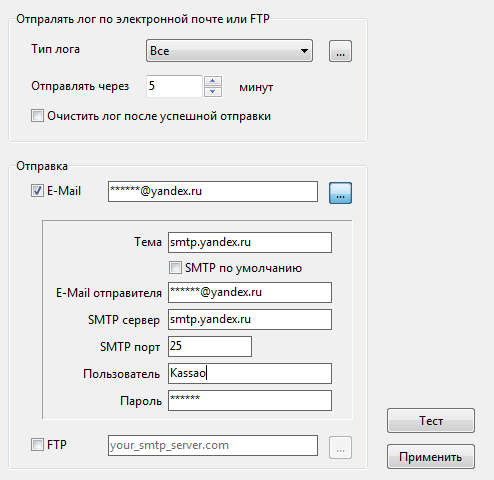Increase minutes with the up spinner arrow
The width and height of the screenshot is (494, 480).
coord(213,81)
